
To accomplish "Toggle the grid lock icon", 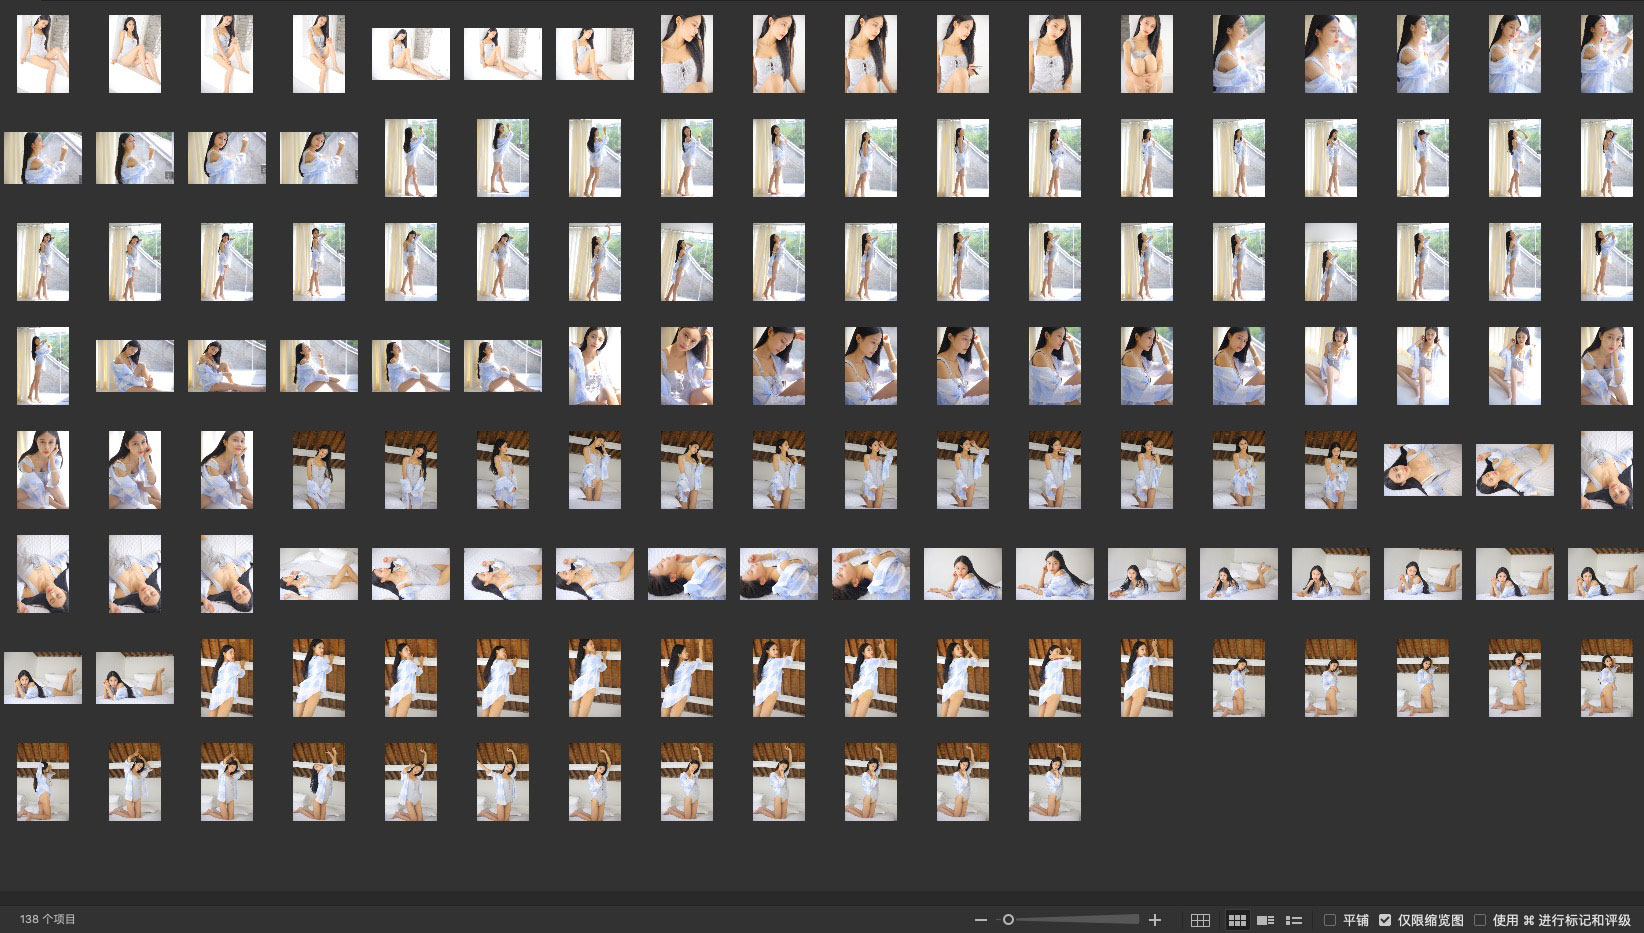I will (1200, 920).
